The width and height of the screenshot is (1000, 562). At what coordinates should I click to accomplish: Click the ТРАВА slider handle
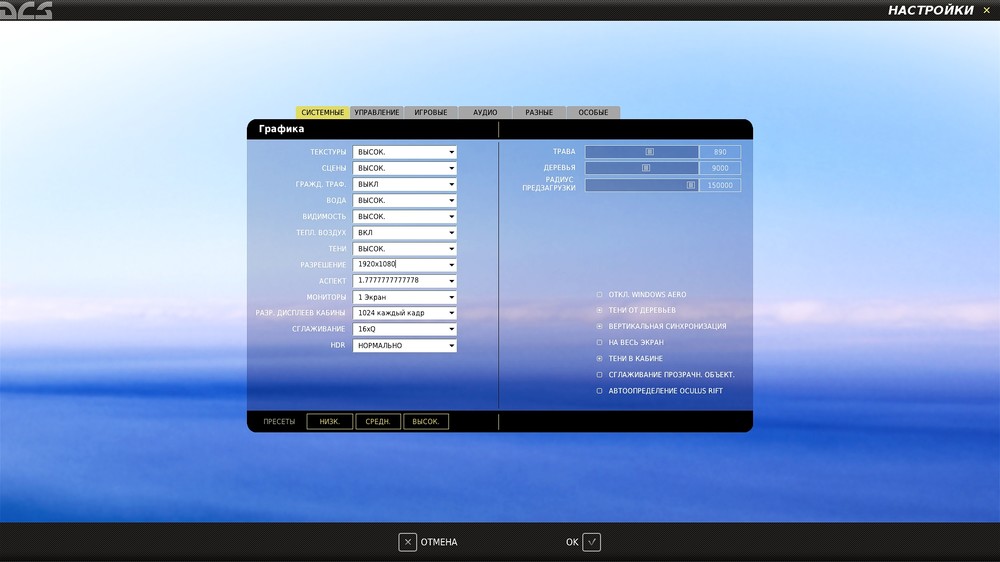[x=649, y=152]
